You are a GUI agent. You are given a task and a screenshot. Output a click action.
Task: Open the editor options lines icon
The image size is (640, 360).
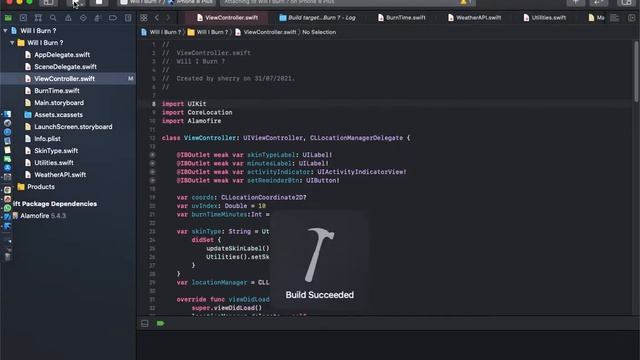pos(615,18)
